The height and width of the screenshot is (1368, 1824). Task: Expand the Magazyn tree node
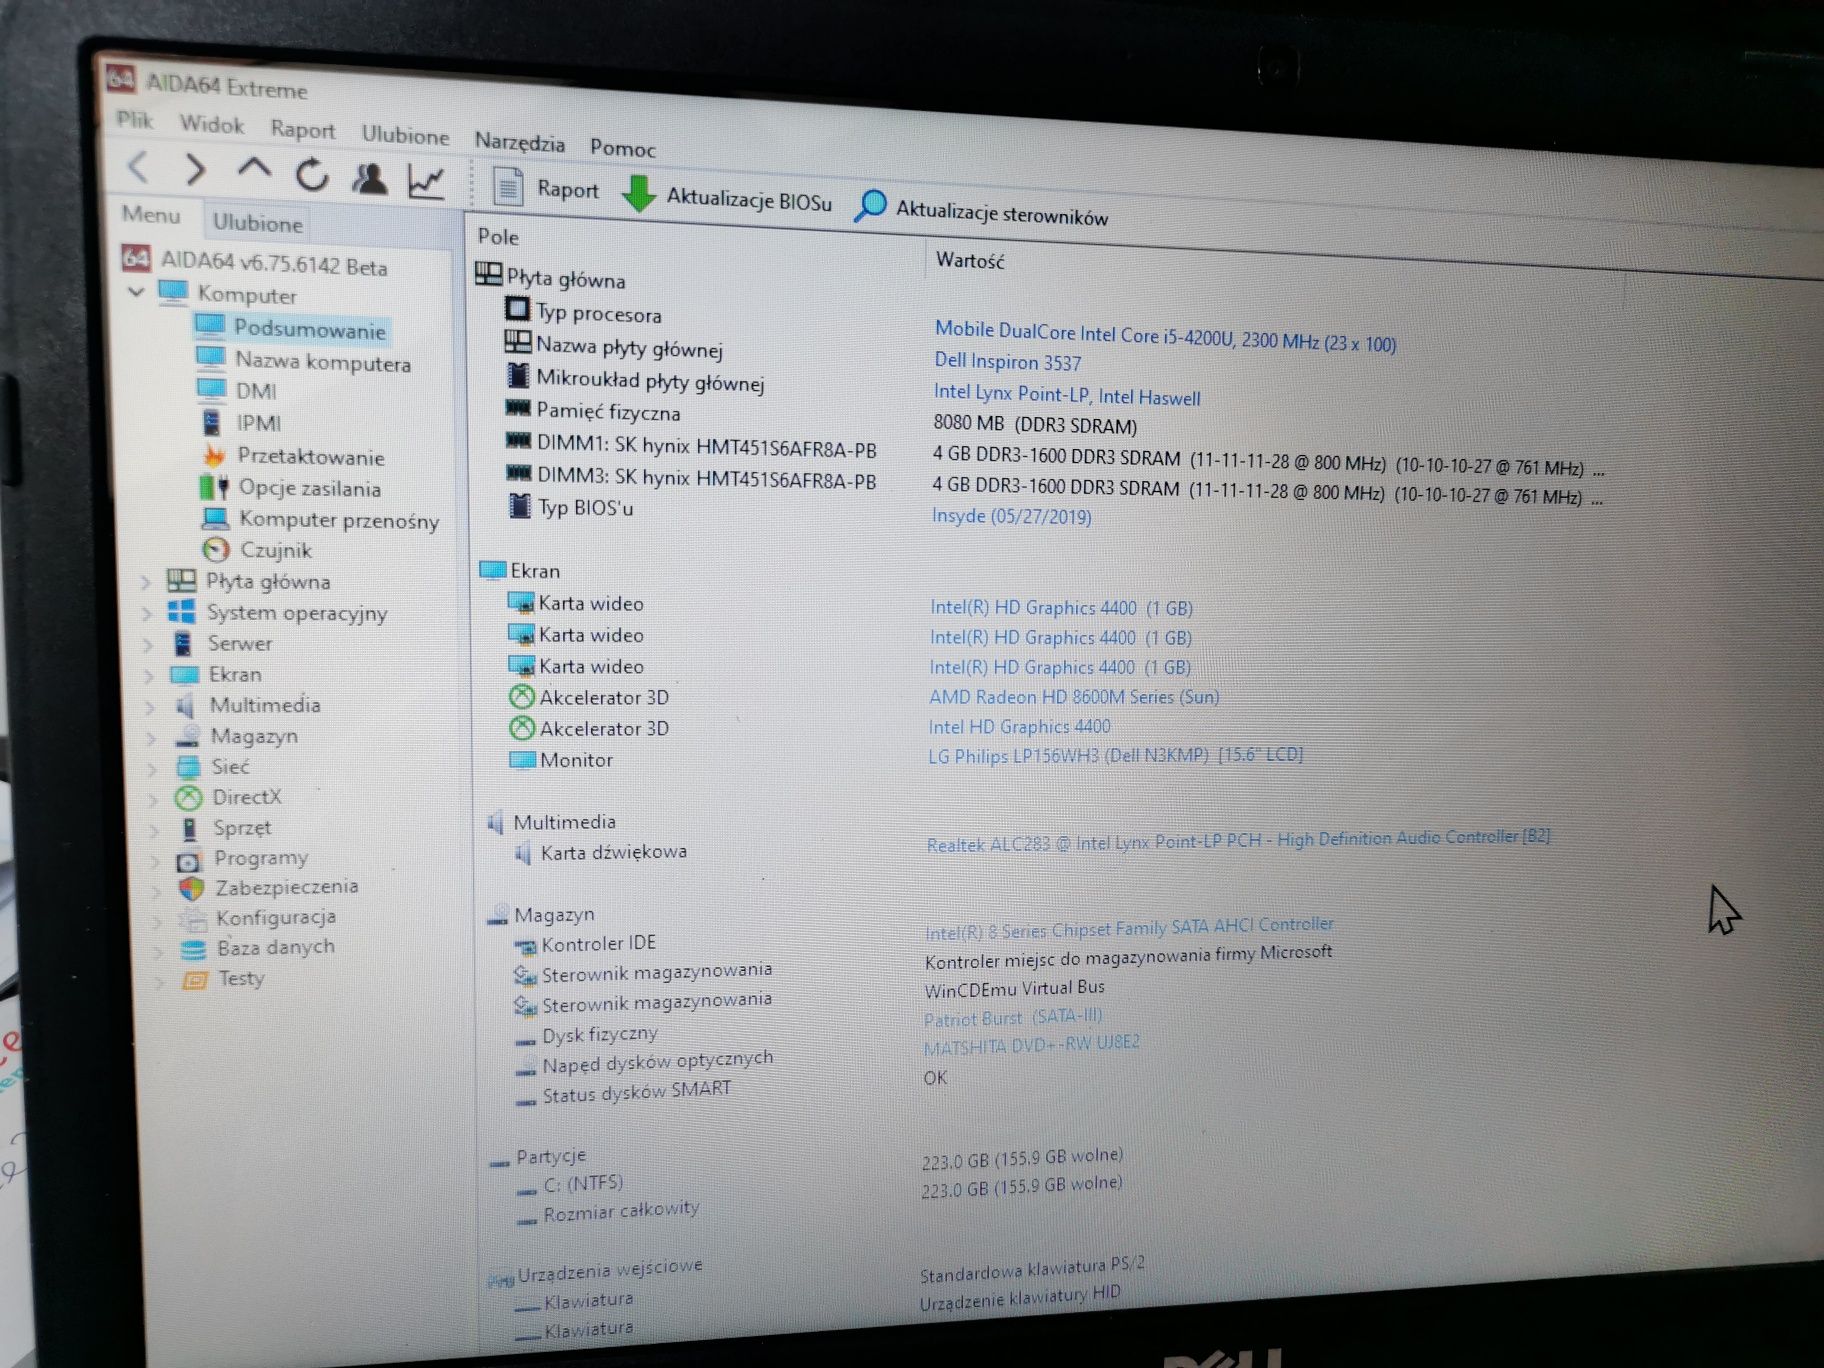(152, 737)
